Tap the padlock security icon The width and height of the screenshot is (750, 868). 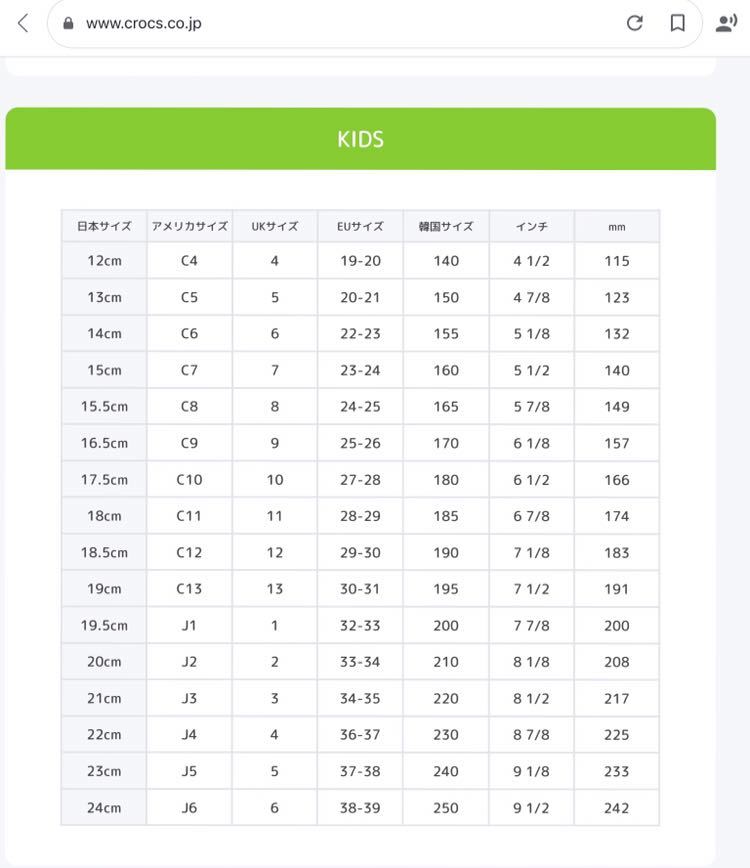[x=68, y=23]
